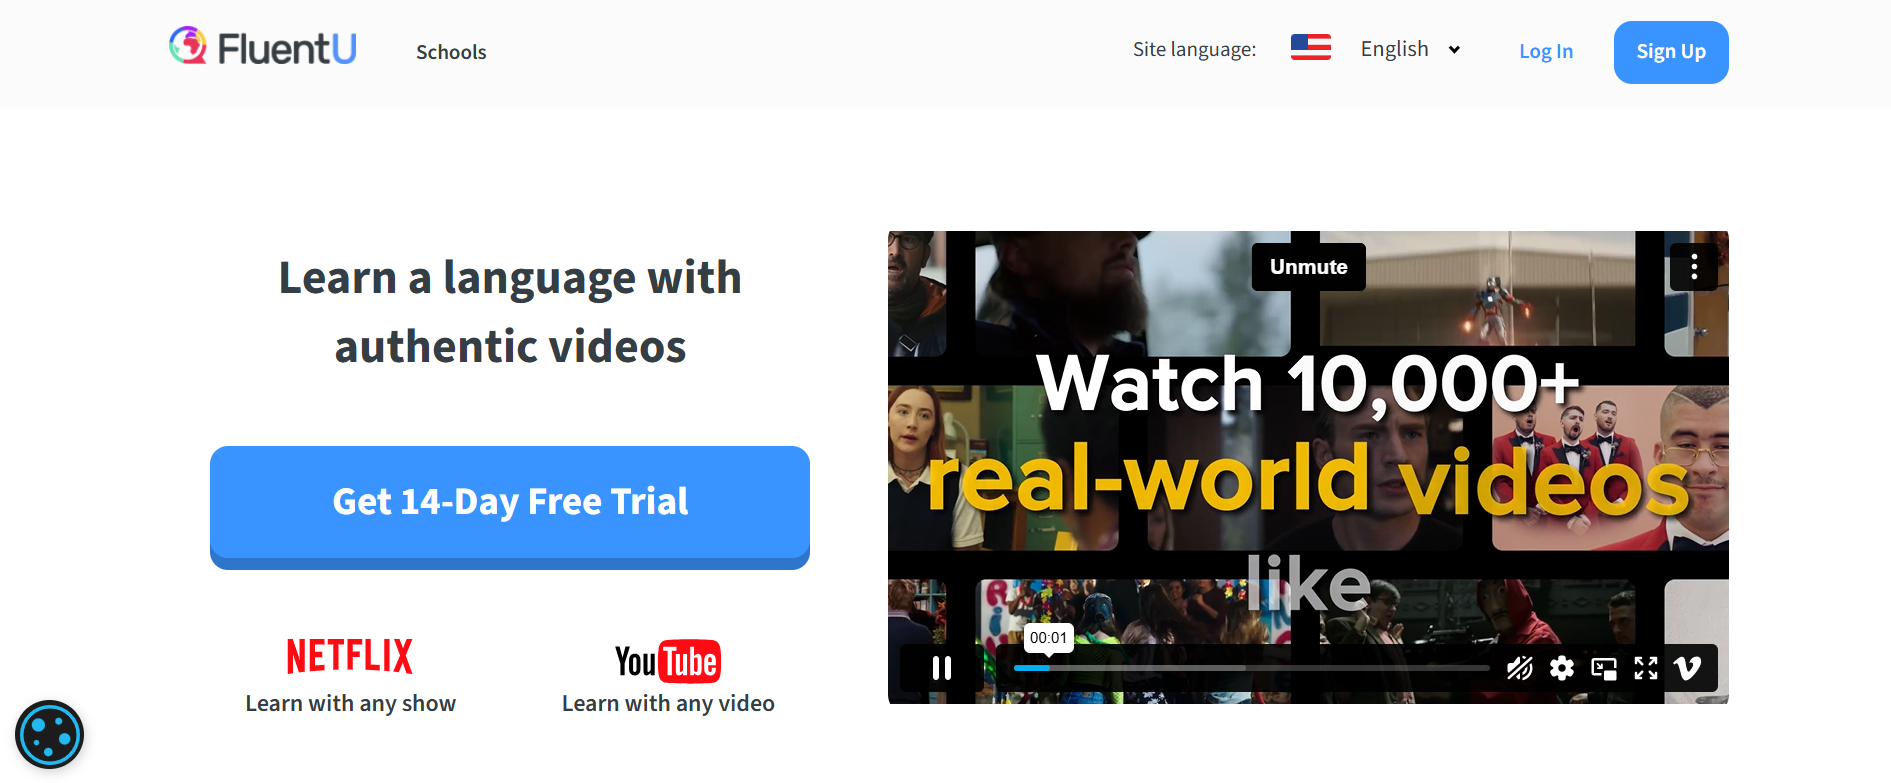The image size is (1891, 783).
Task: Click the Netflix logo
Action: pyautogui.click(x=350, y=657)
